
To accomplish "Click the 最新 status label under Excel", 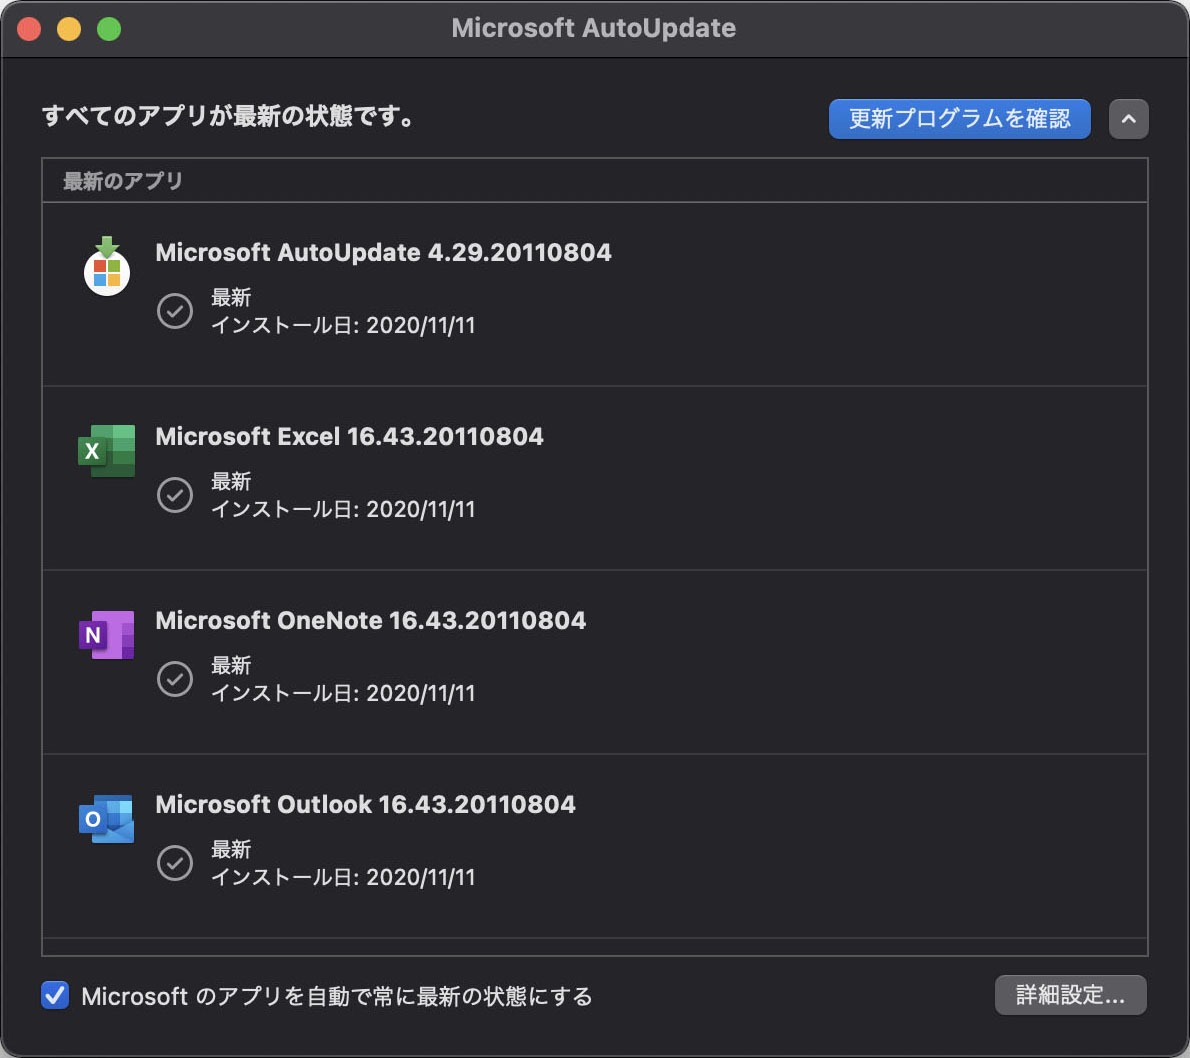I will (231, 481).
